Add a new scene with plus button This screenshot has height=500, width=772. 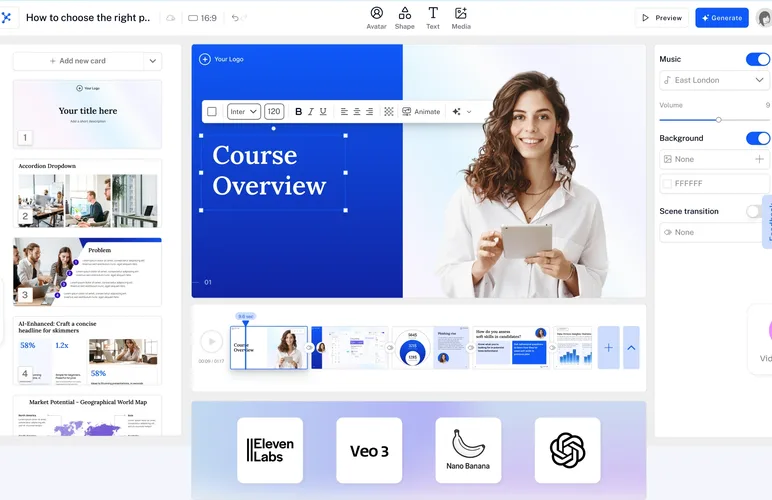point(609,347)
